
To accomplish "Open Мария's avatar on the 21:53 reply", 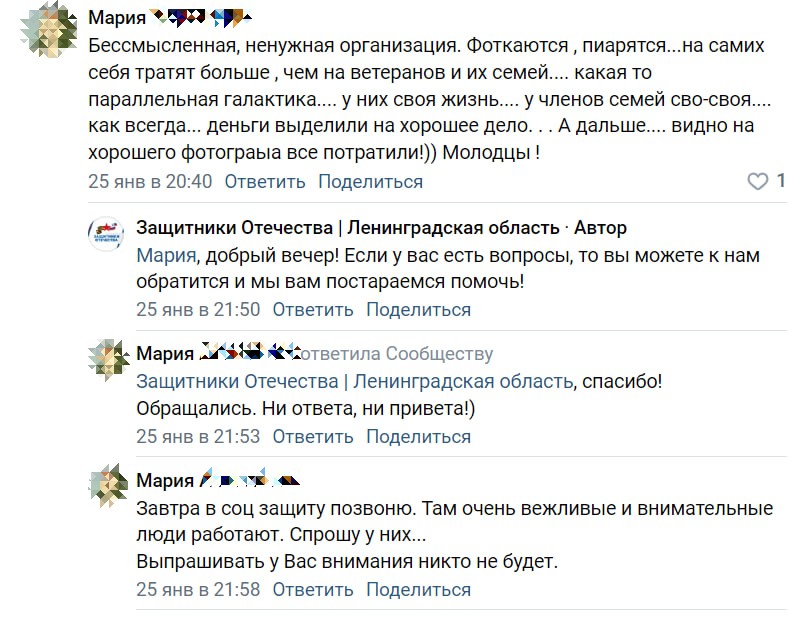I will (106, 359).
